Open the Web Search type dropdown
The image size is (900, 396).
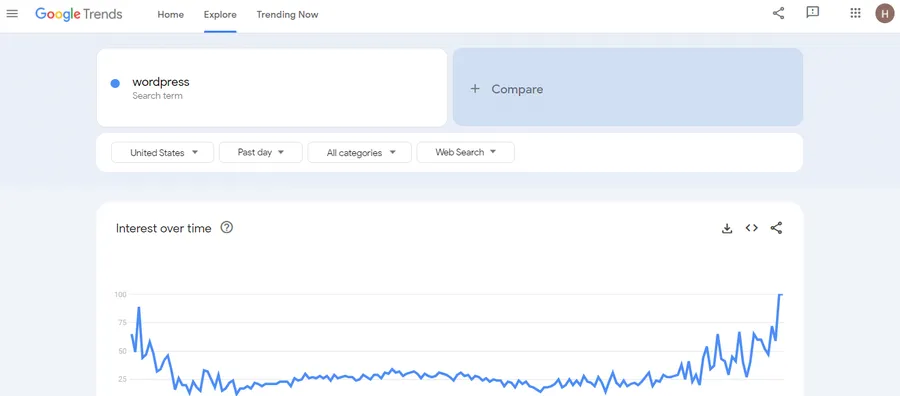coord(465,153)
